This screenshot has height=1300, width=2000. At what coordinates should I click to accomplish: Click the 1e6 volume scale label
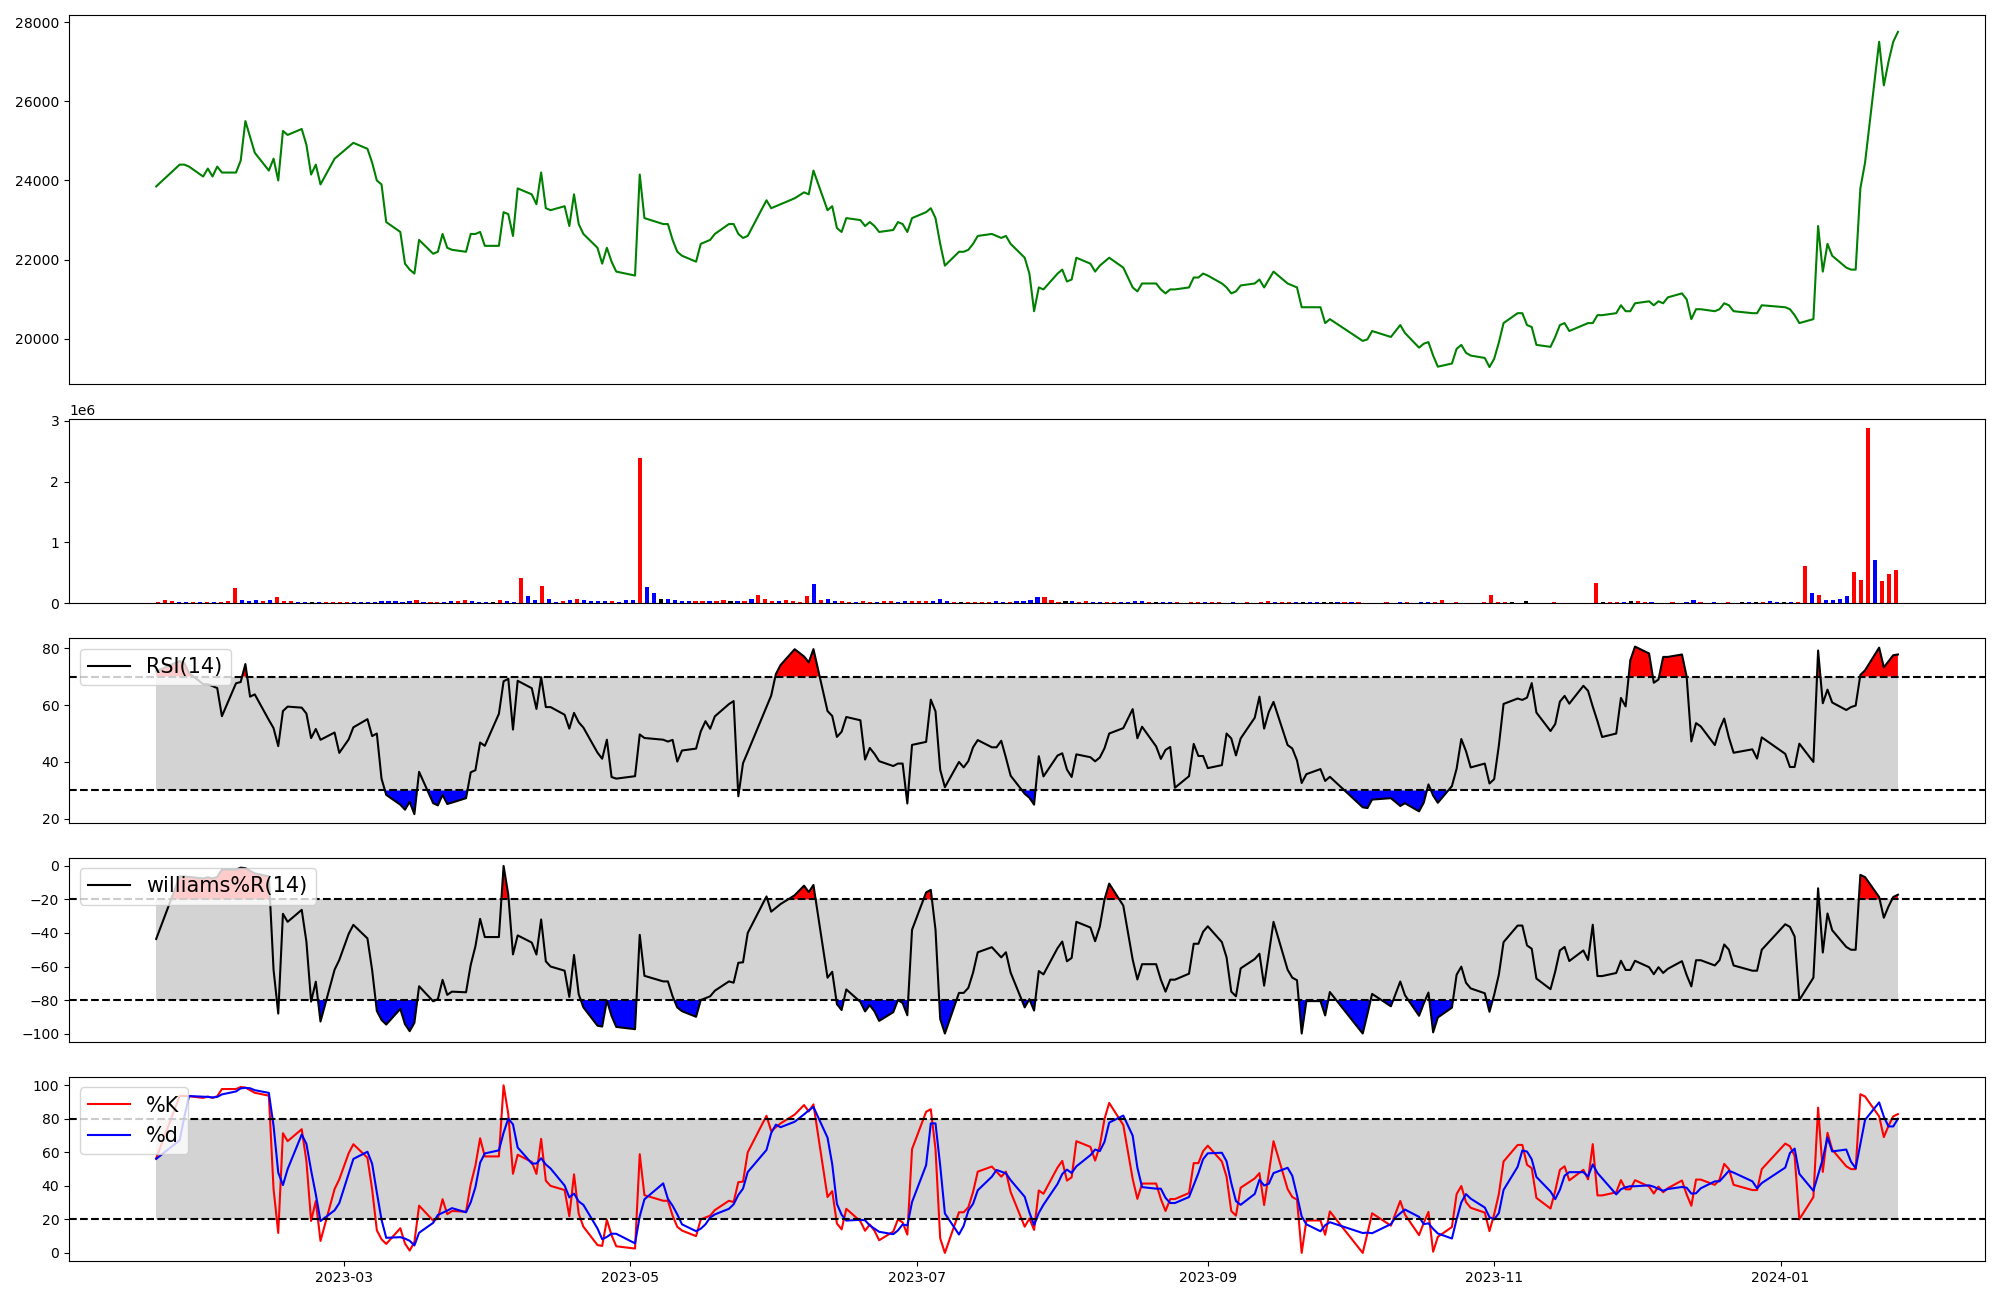[x=82, y=411]
